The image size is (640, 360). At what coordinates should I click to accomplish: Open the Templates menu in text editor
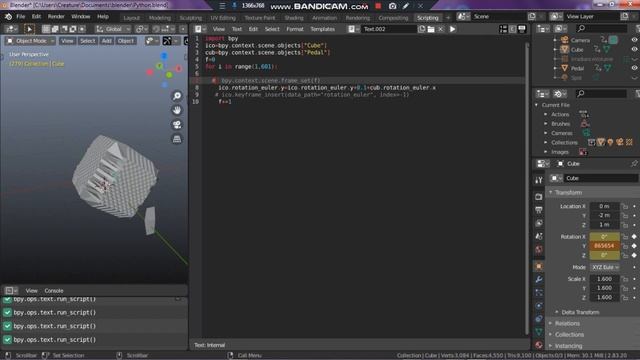(322, 29)
